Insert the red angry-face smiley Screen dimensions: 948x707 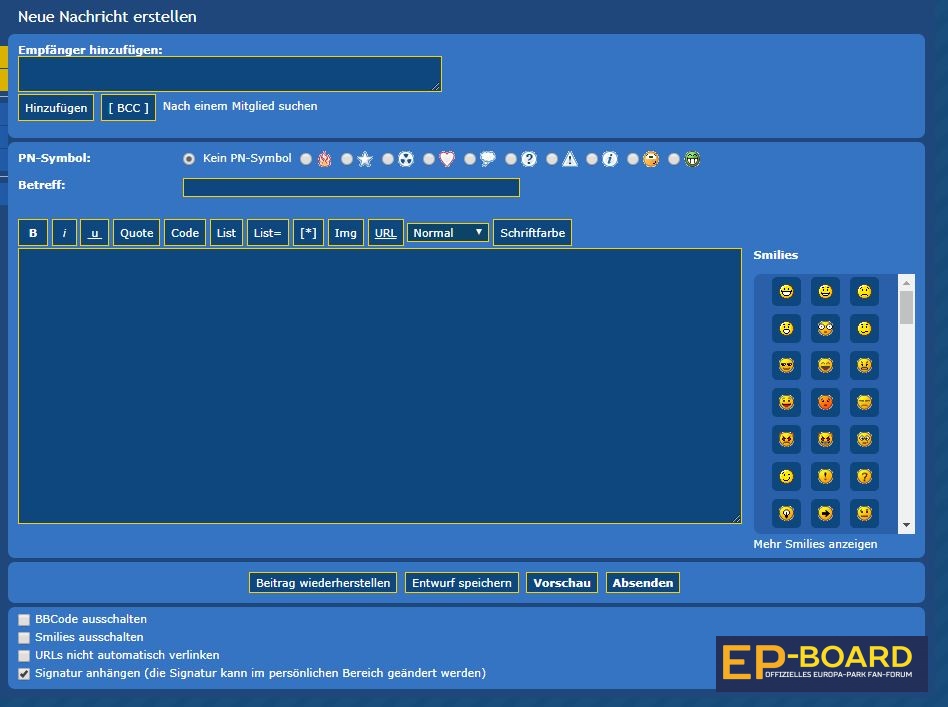[x=825, y=402]
